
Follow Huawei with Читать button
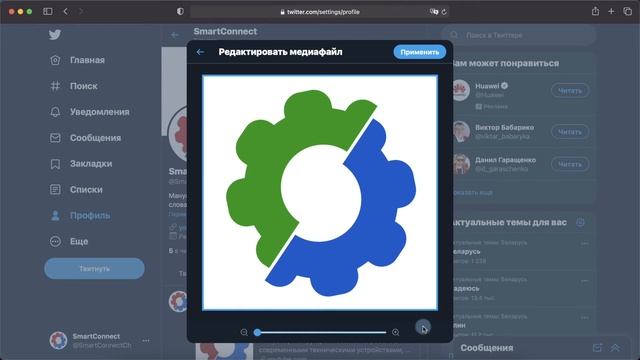pyautogui.click(x=570, y=91)
